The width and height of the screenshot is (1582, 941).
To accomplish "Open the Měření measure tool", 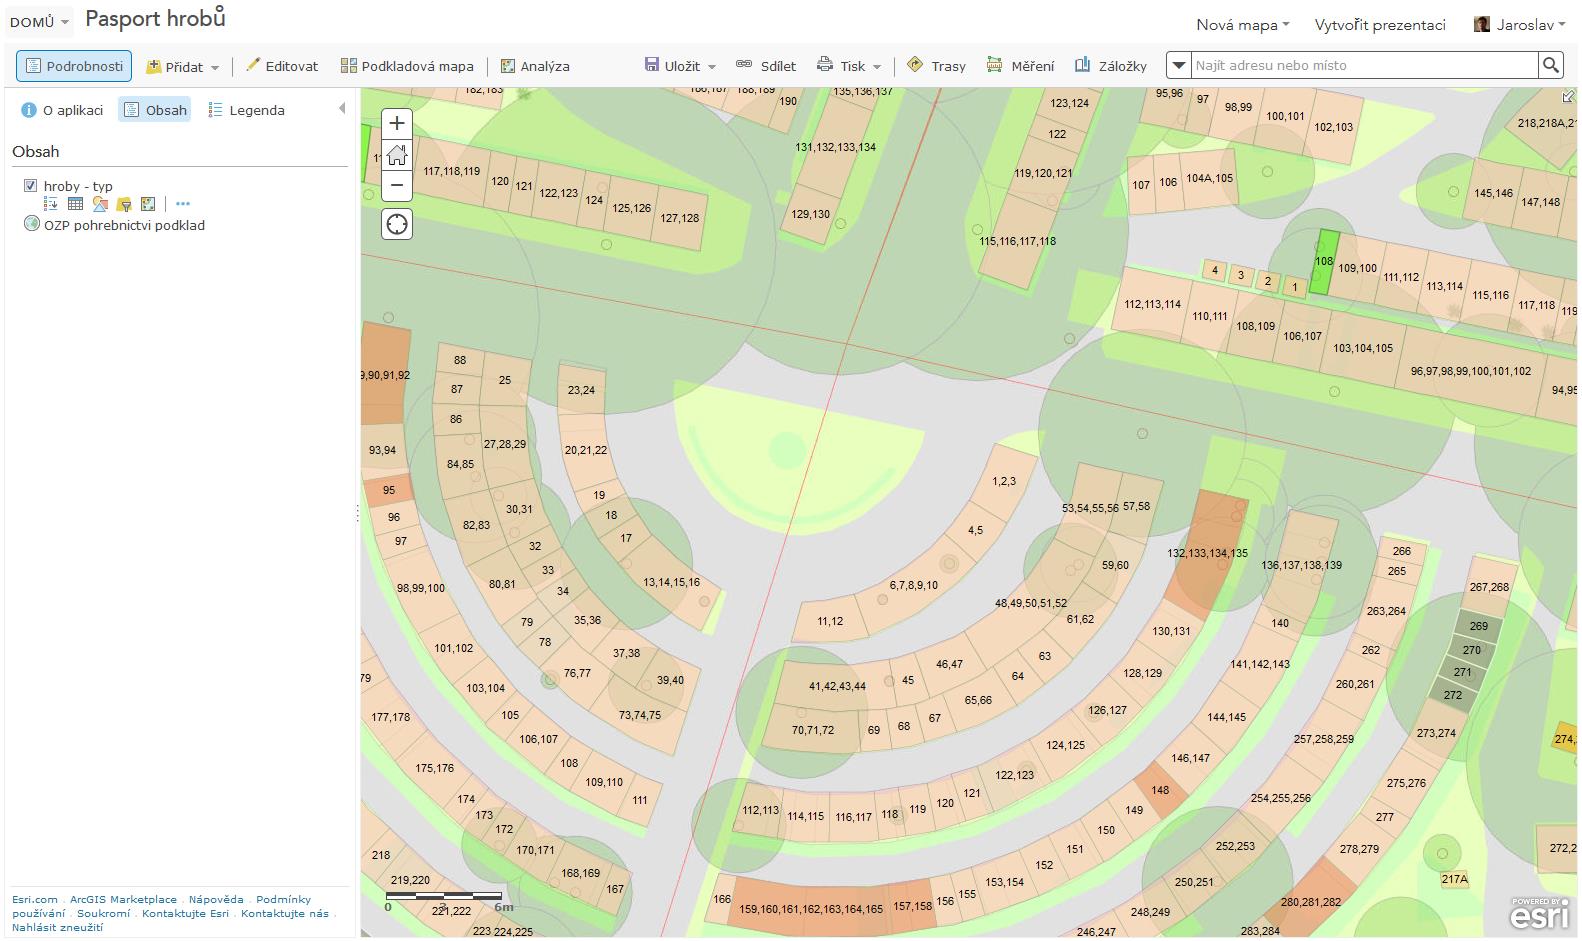I will tap(1020, 66).
